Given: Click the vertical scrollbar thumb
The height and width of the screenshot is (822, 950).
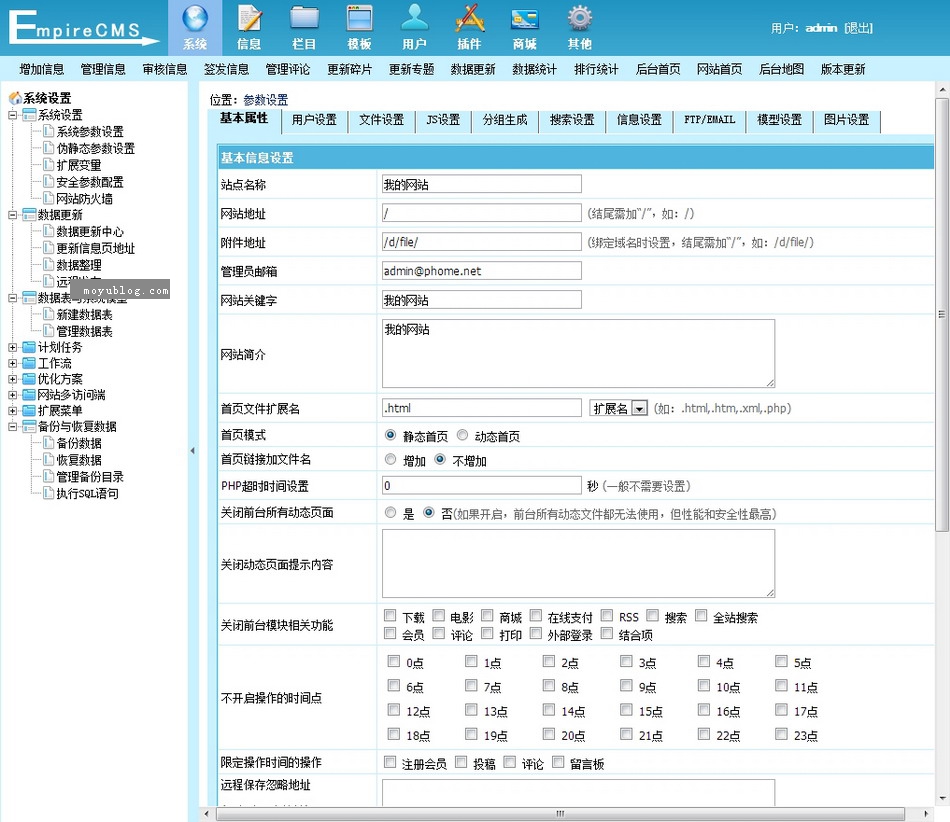Looking at the screenshot, I should 942,315.
